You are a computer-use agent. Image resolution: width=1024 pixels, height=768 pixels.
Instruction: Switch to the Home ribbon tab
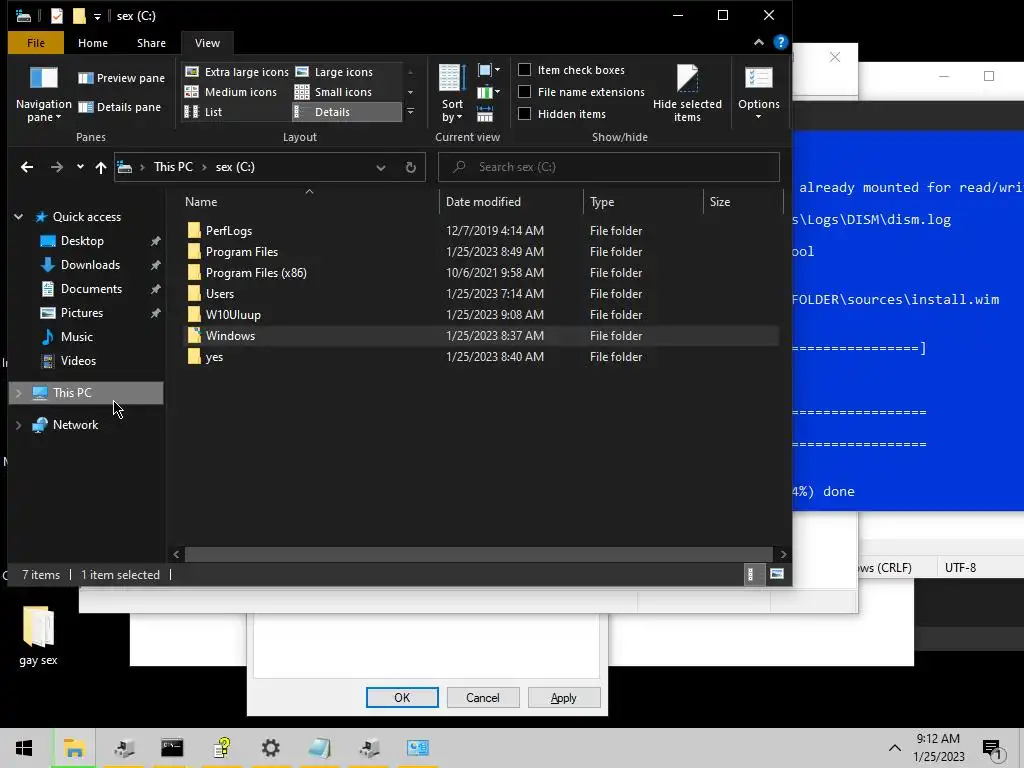93,43
